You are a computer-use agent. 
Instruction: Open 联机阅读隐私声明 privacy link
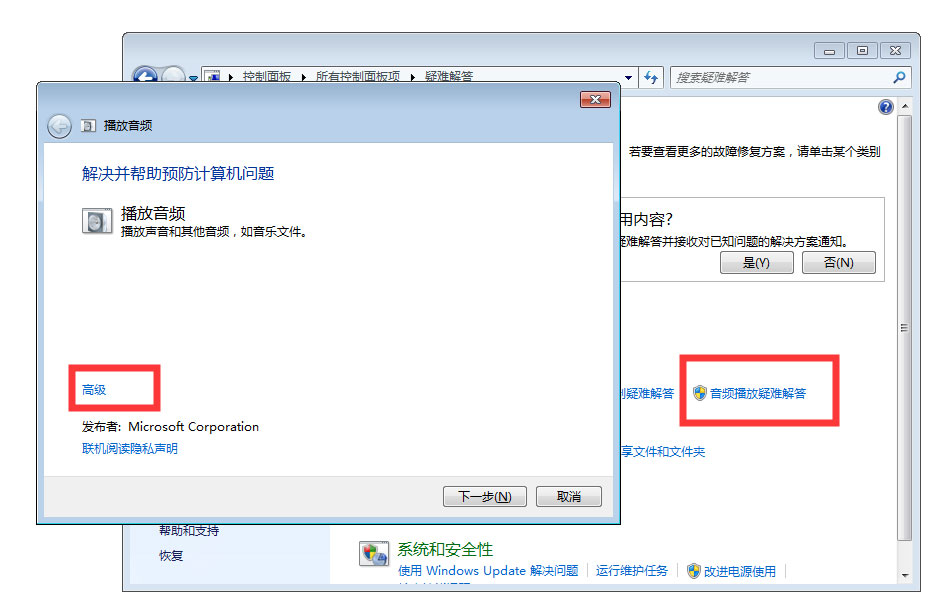(130, 449)
